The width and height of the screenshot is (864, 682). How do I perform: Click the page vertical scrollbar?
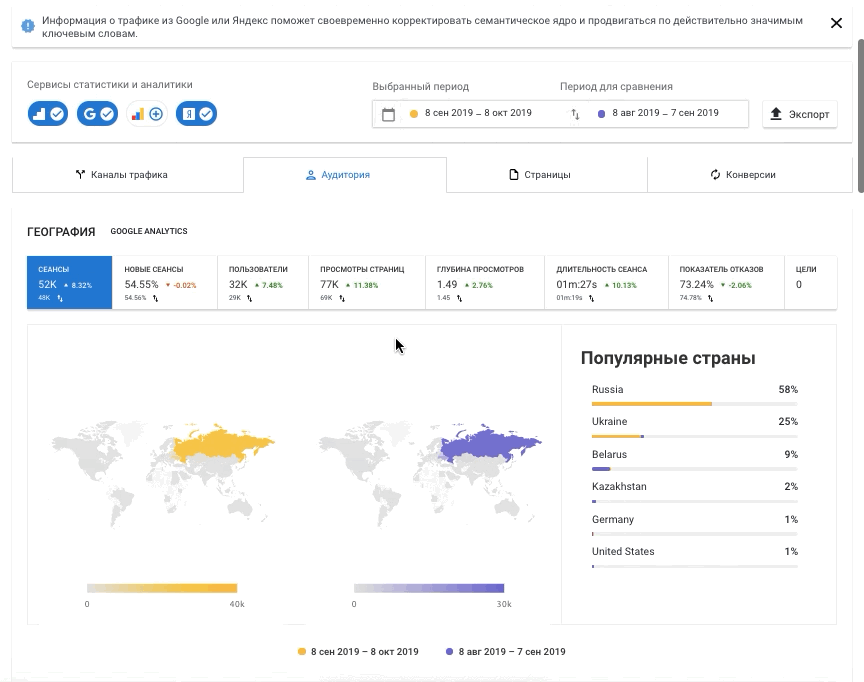(x=861, y=116)
